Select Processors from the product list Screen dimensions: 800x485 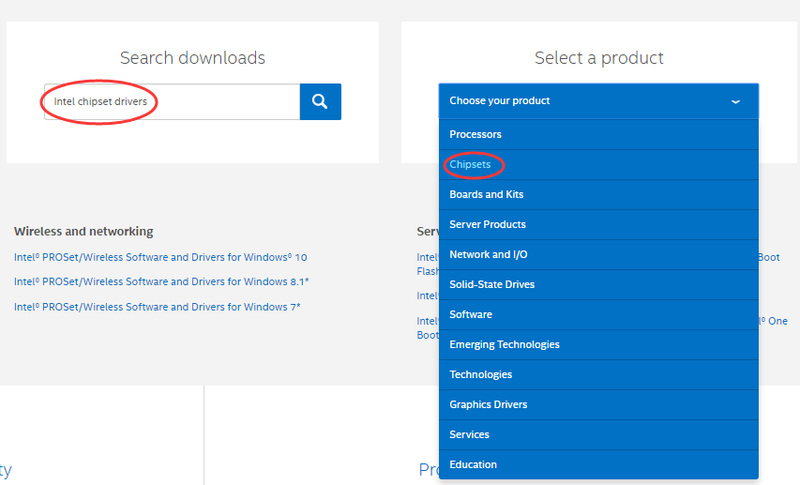pyautogui.click(x=598, y=135)
